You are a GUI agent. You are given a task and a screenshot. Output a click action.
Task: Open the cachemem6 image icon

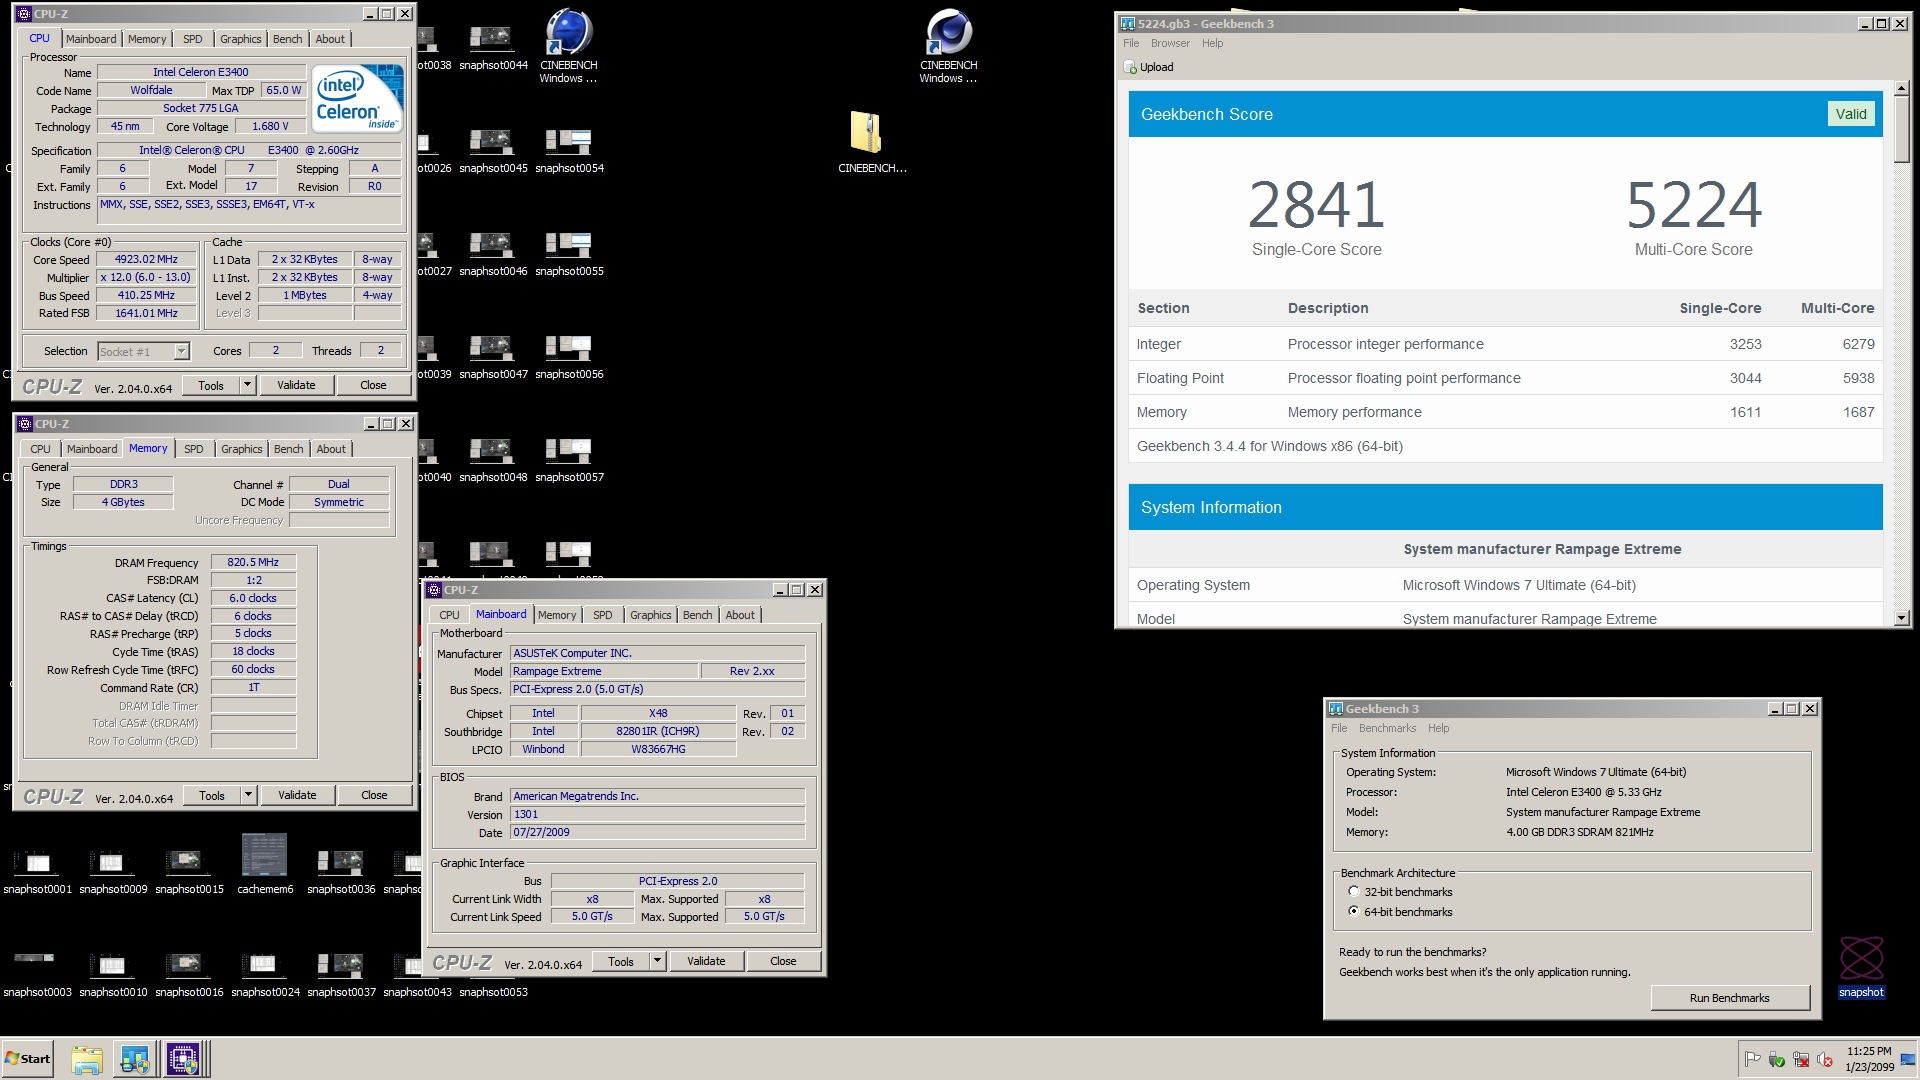point(265,864)
